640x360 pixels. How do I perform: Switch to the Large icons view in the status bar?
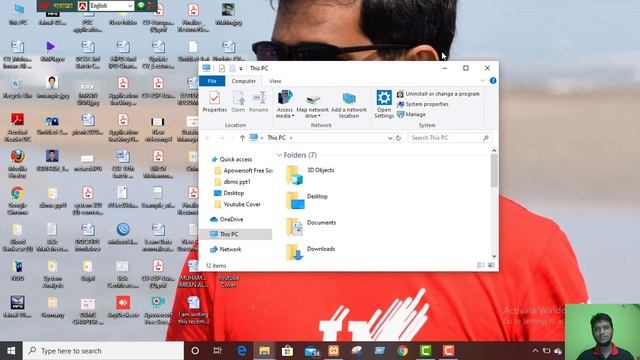491,266
